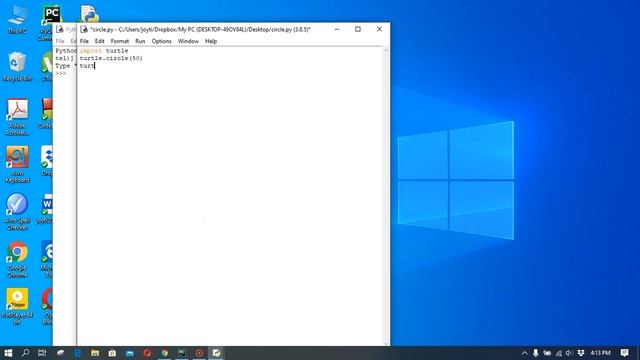
Task: Click the circle.py title bar file icon
Action: pyautogui.click(x=84, y=29)
